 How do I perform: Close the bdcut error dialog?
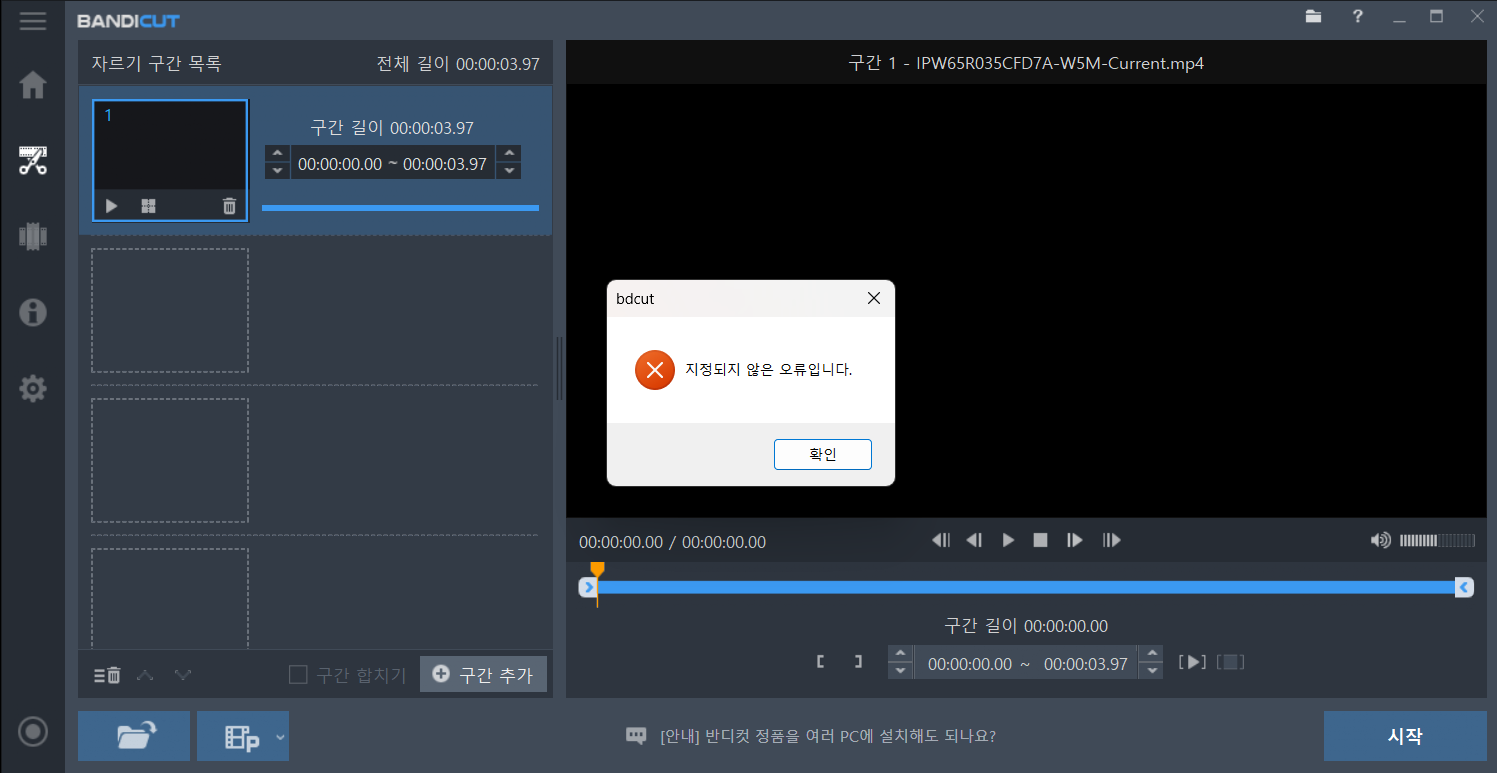[873, 298]
